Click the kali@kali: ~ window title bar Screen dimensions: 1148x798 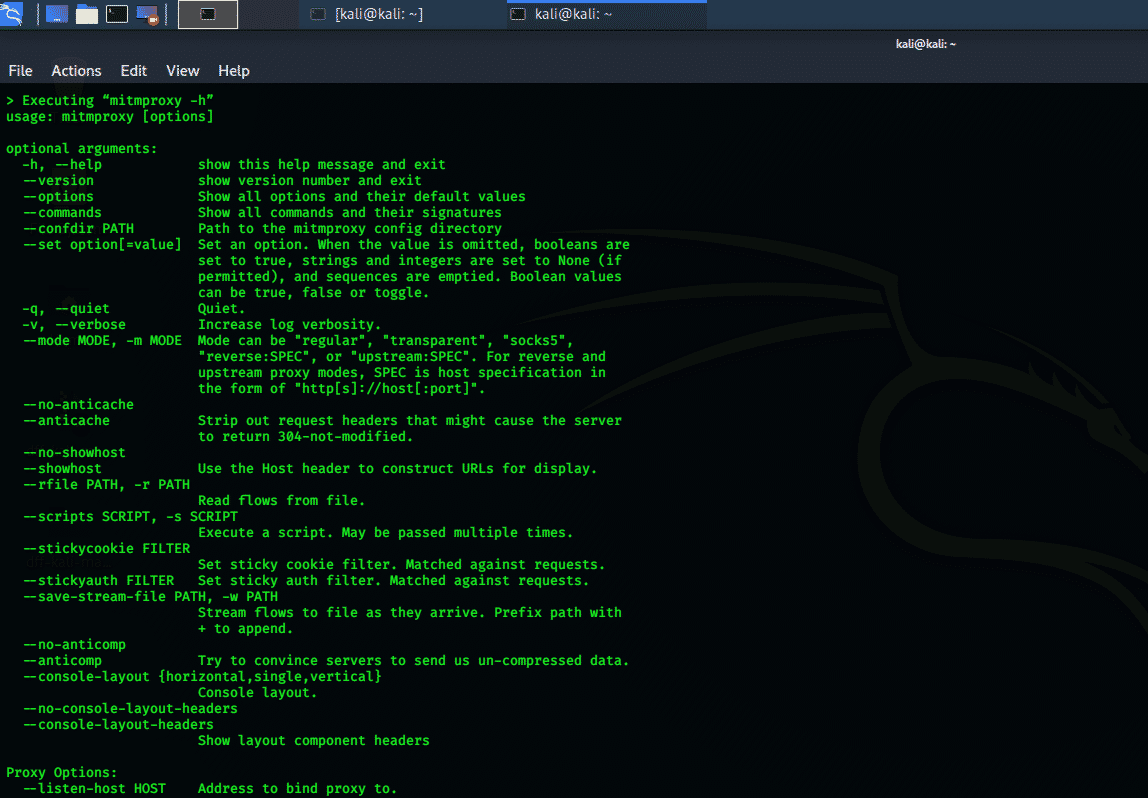click(x=925, y=44)
